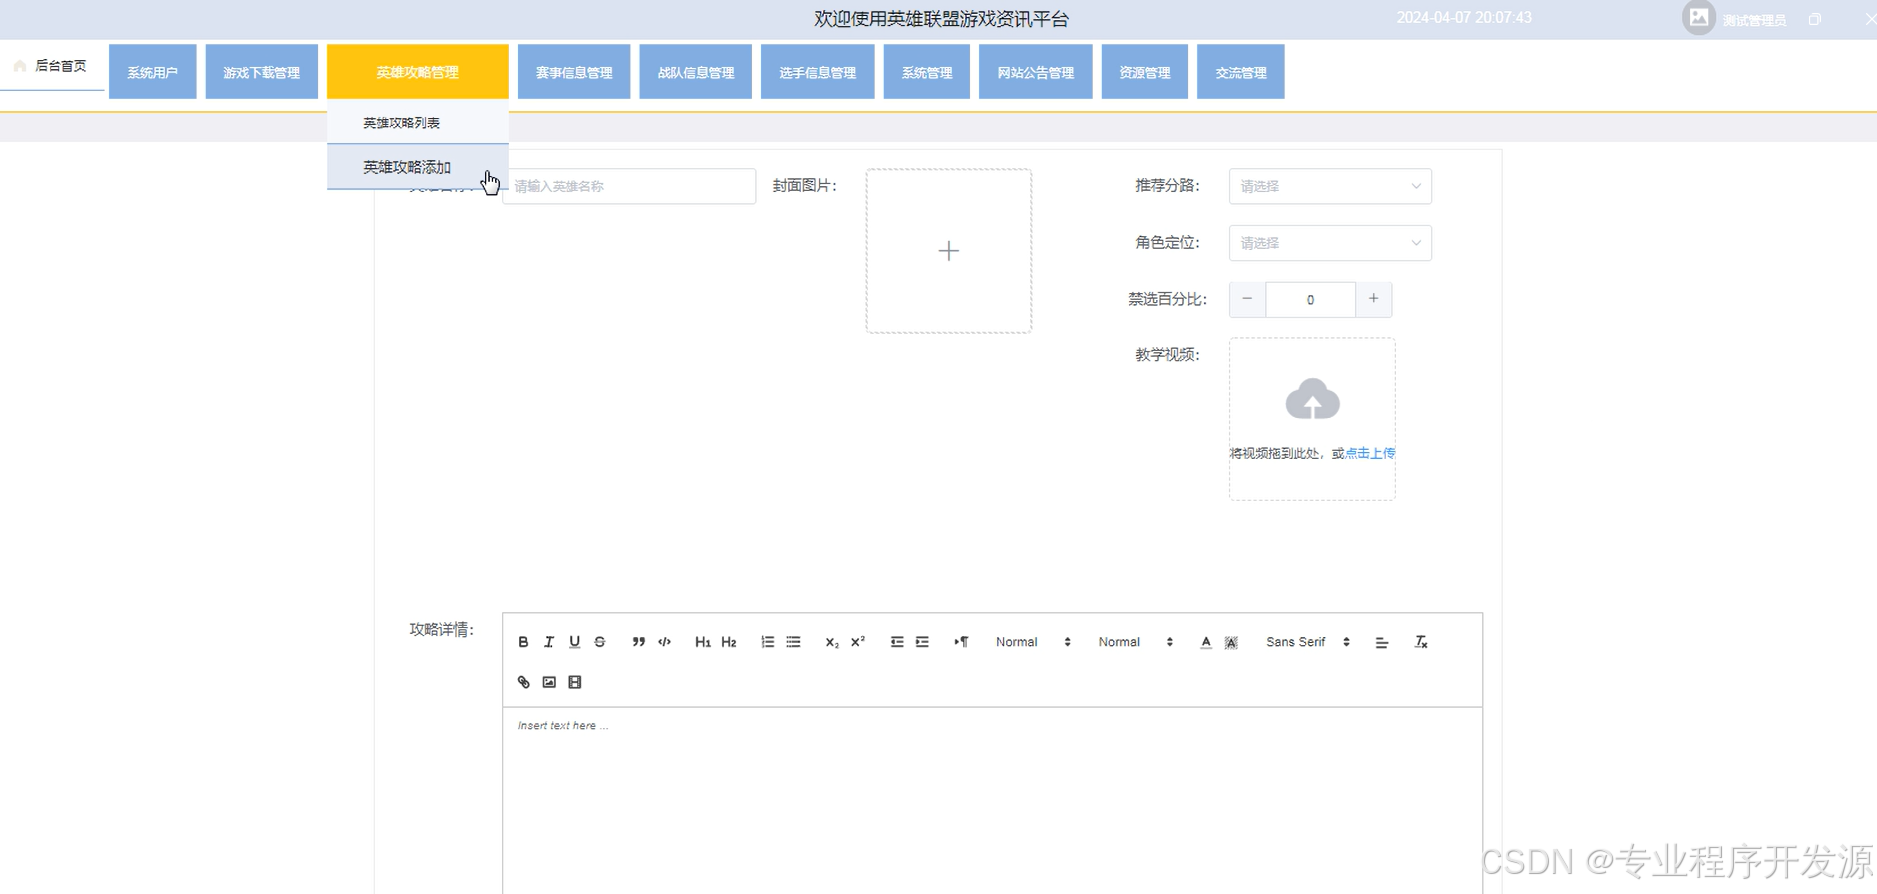
Task: Click the 禁选百分比 number field
Action: 1310,300
